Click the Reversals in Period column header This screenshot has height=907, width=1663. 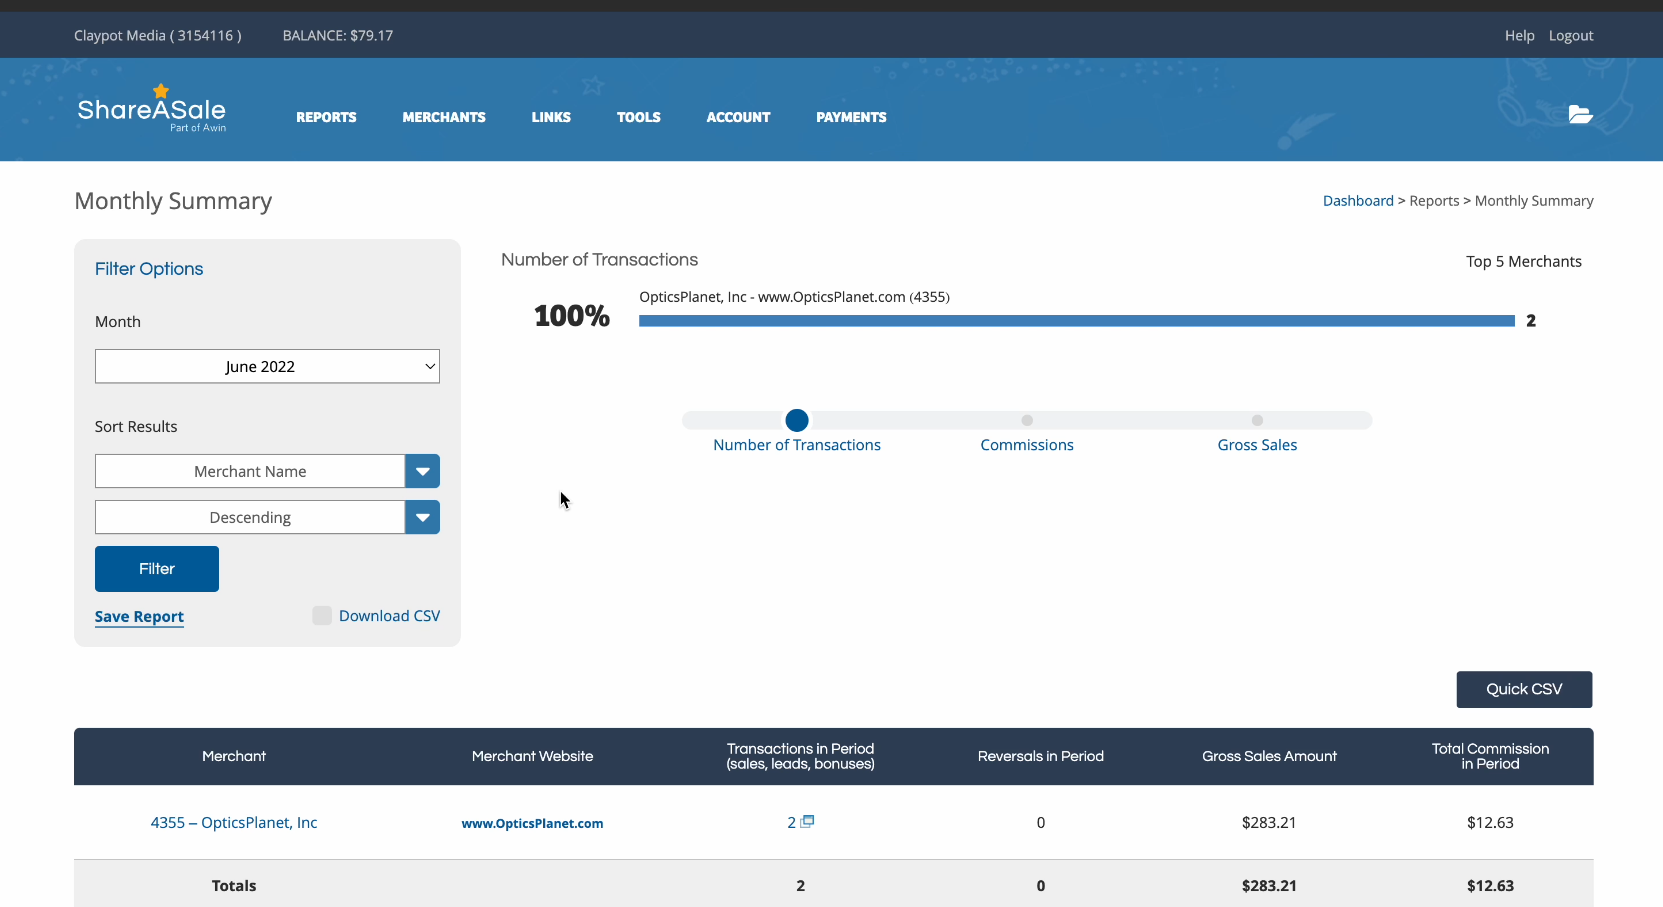(1041, 756)
